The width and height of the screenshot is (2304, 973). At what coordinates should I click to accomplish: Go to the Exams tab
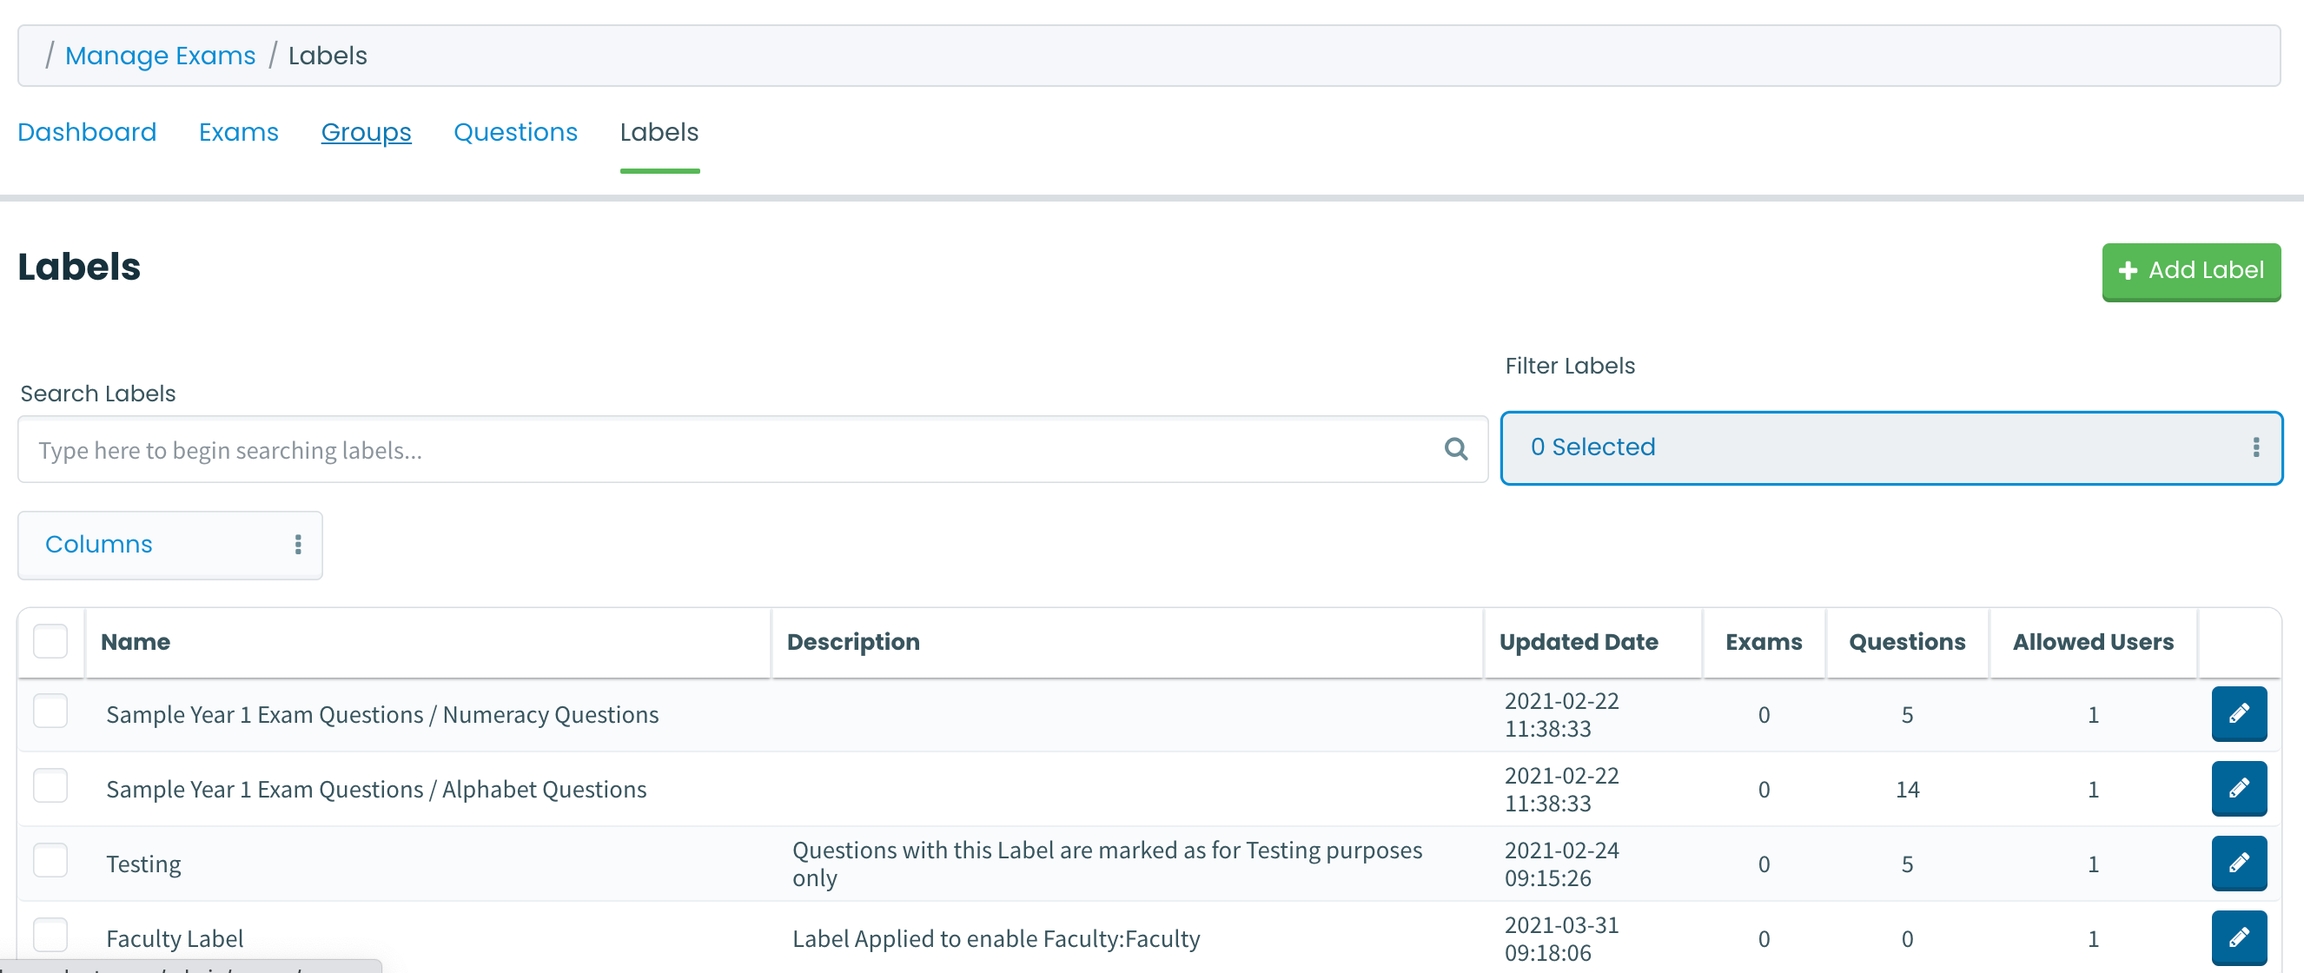(x=238, y=132)
